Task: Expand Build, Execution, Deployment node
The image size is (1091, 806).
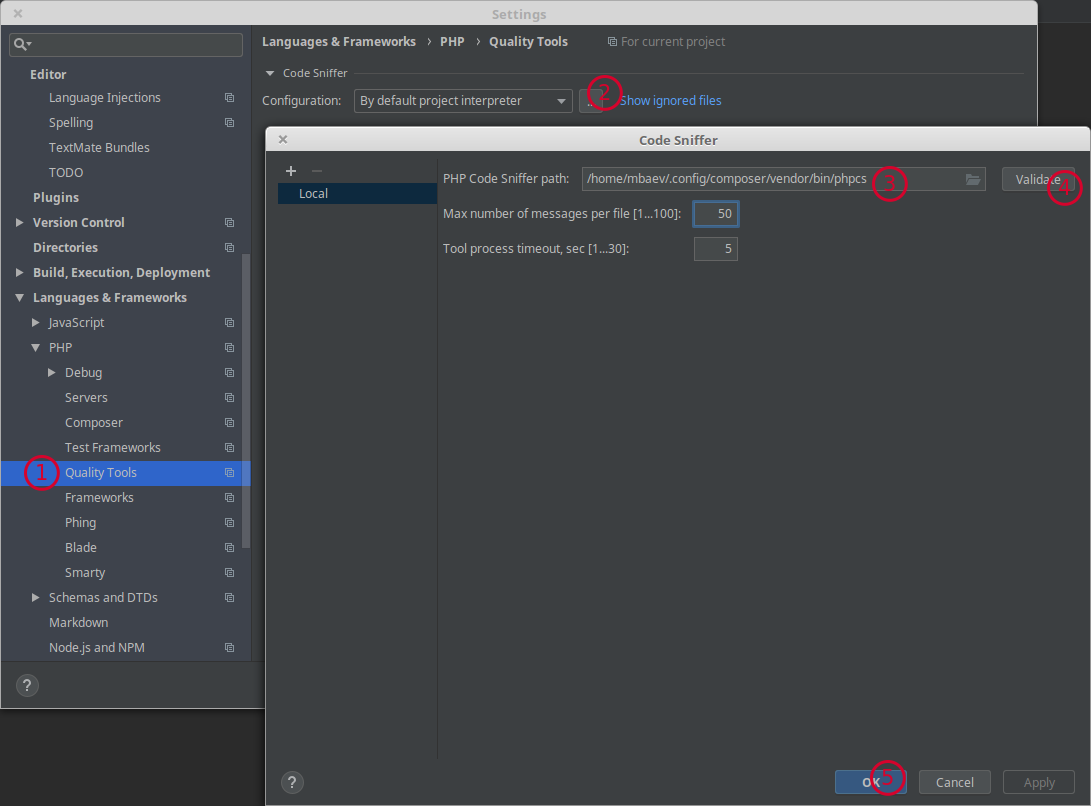Action: point(19,273)
